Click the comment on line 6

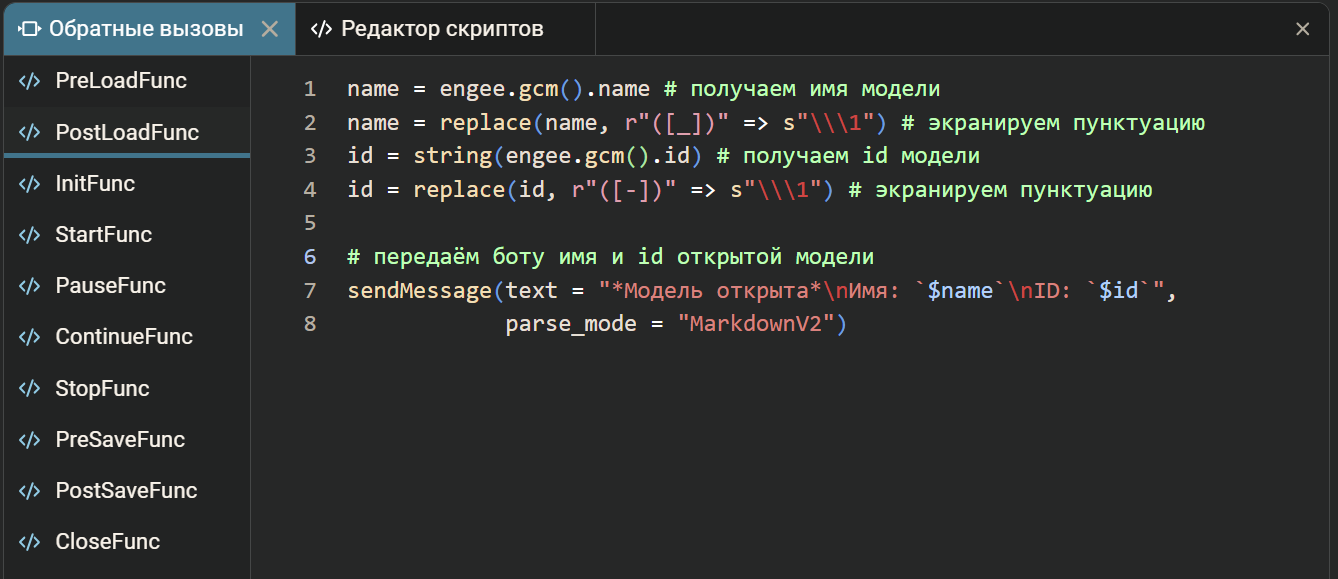click(x=610, y=257)
